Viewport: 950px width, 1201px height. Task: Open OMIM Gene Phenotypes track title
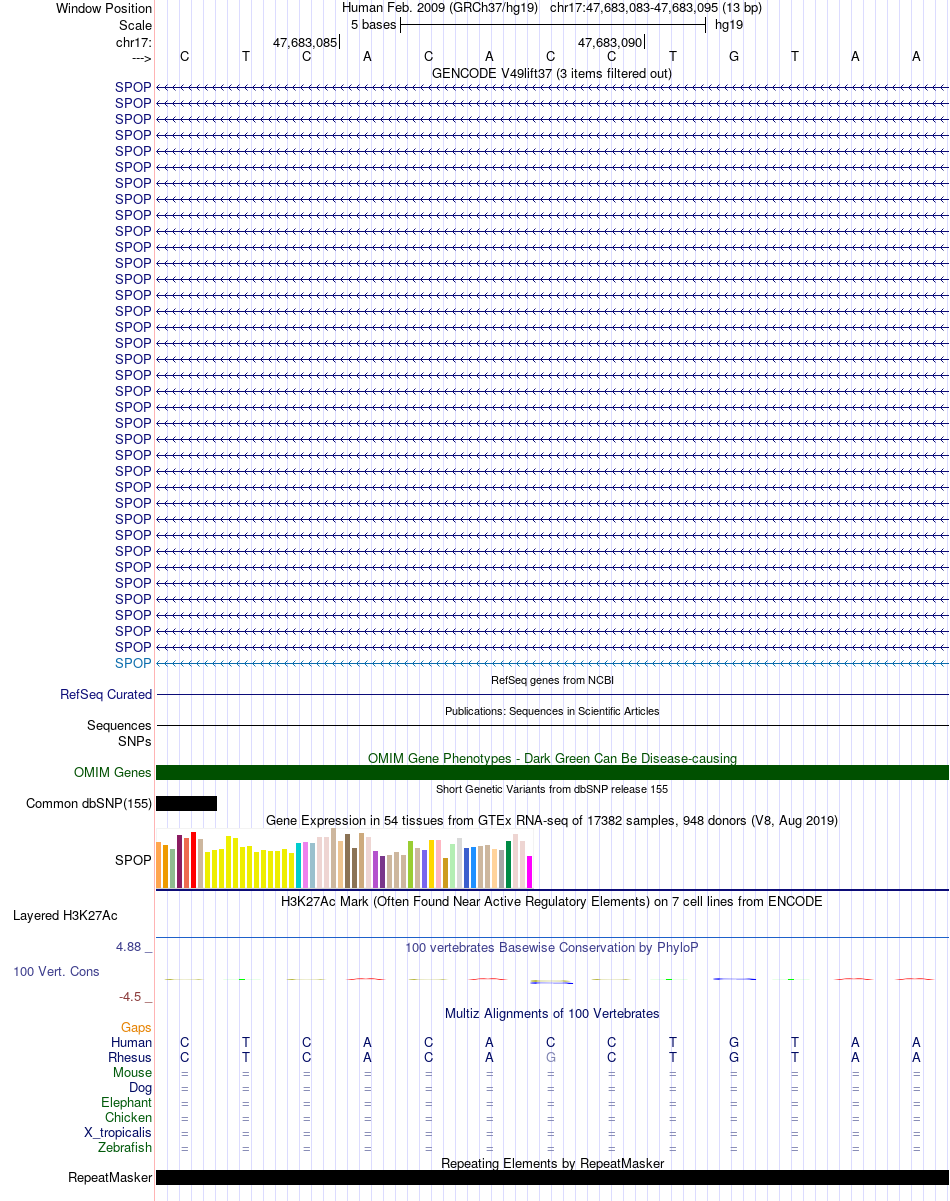coord(552,758)
